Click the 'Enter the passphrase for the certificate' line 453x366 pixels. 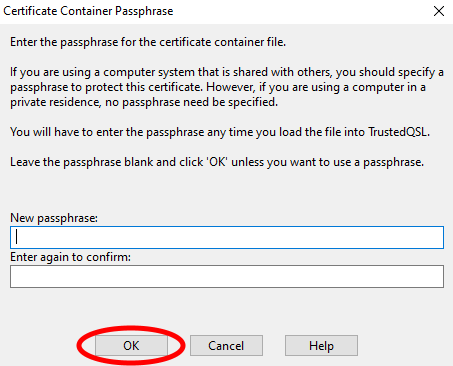(148, 42)
